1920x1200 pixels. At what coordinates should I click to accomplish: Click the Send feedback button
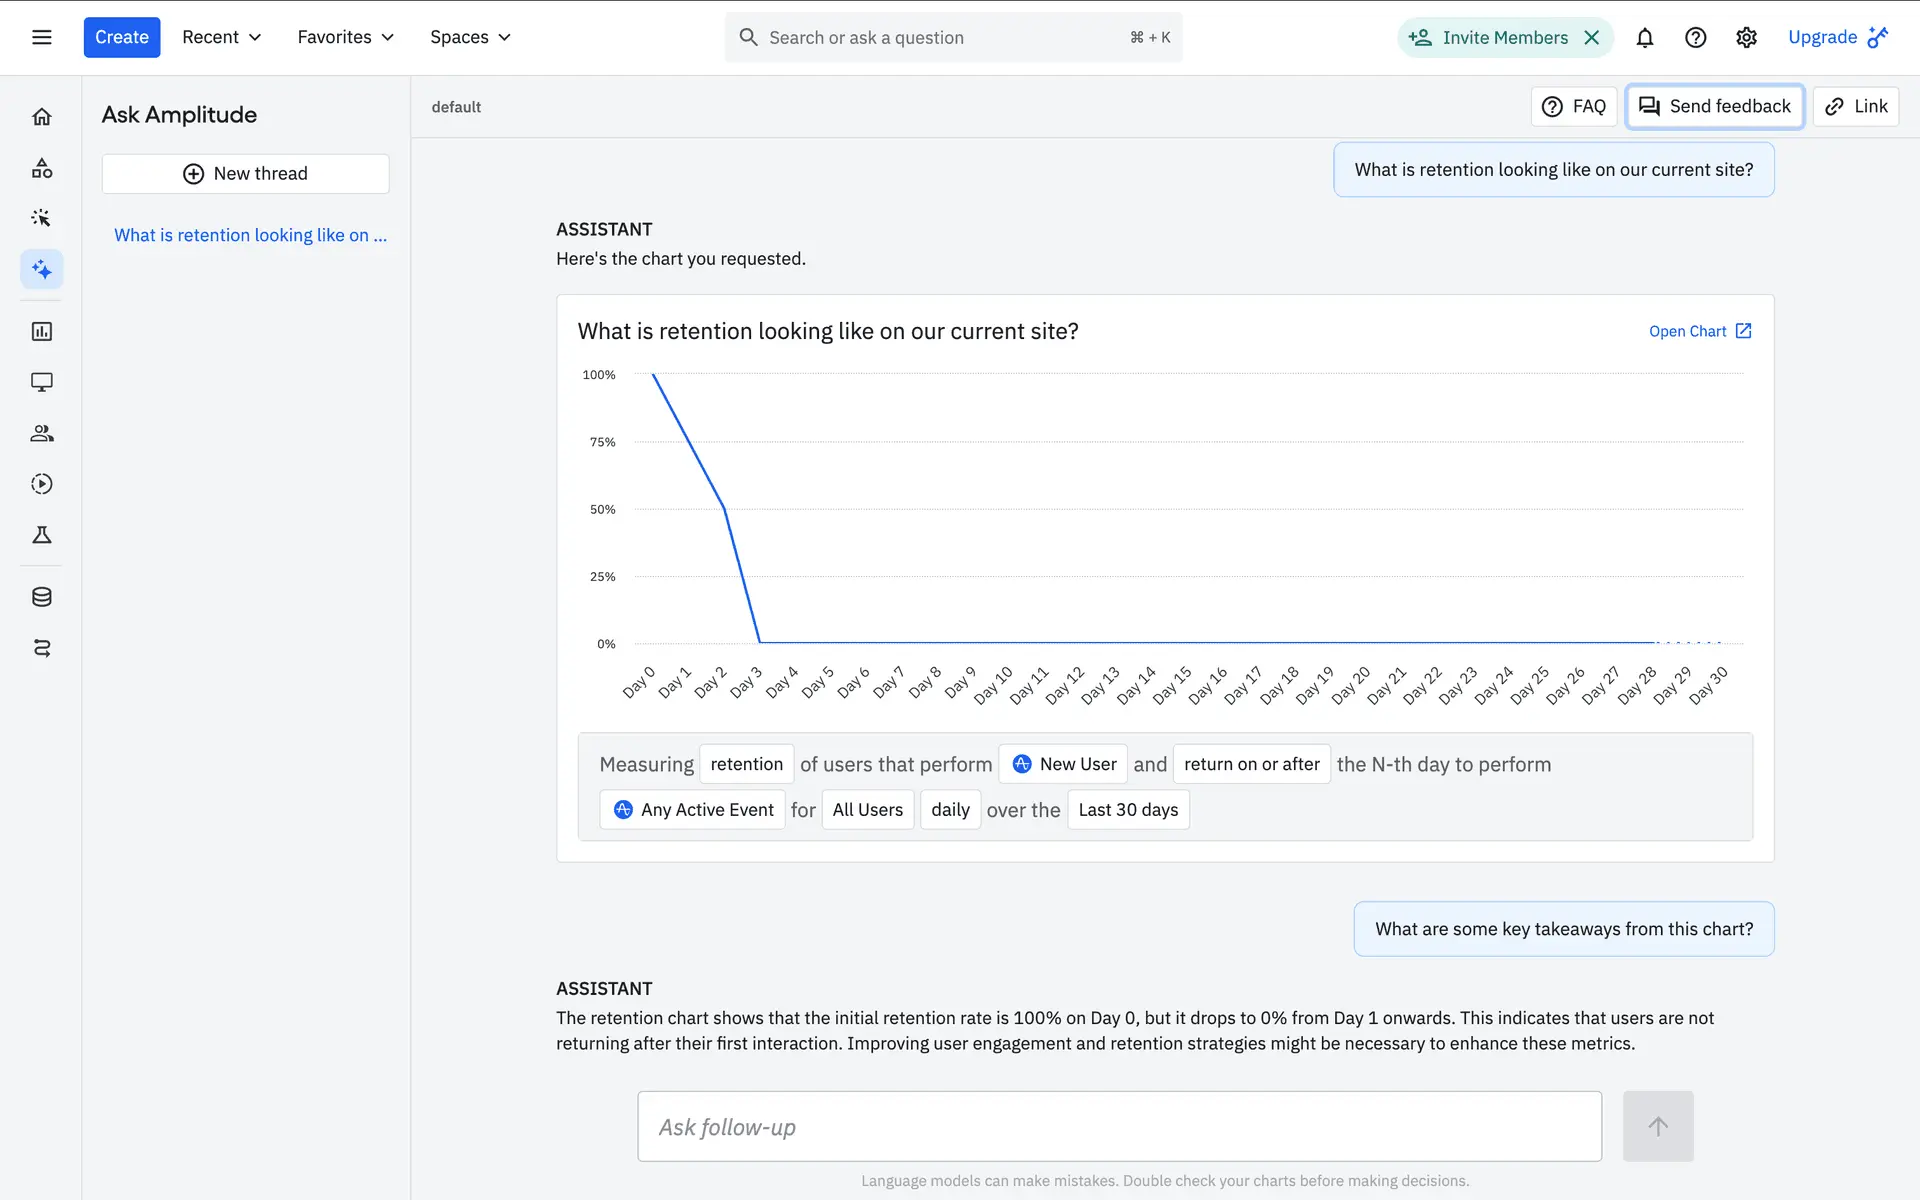(x=1714, y=106)
